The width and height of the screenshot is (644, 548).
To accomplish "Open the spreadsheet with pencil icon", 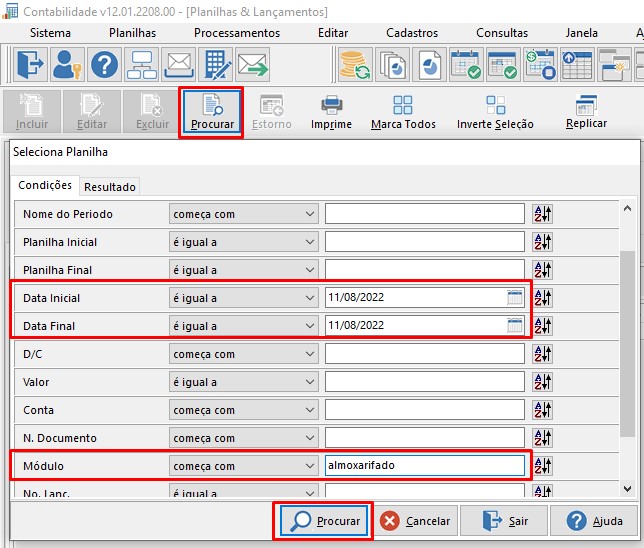I will point(216,64).
